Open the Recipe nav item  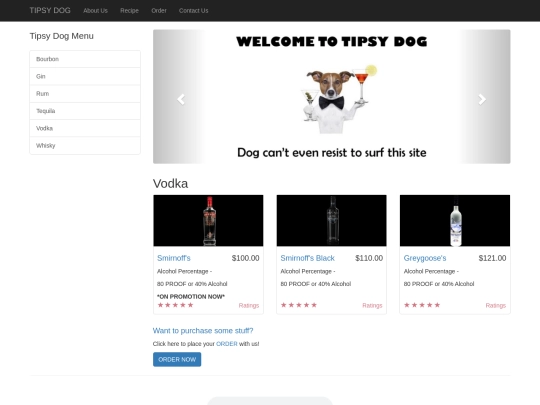(x=129, y=11)
